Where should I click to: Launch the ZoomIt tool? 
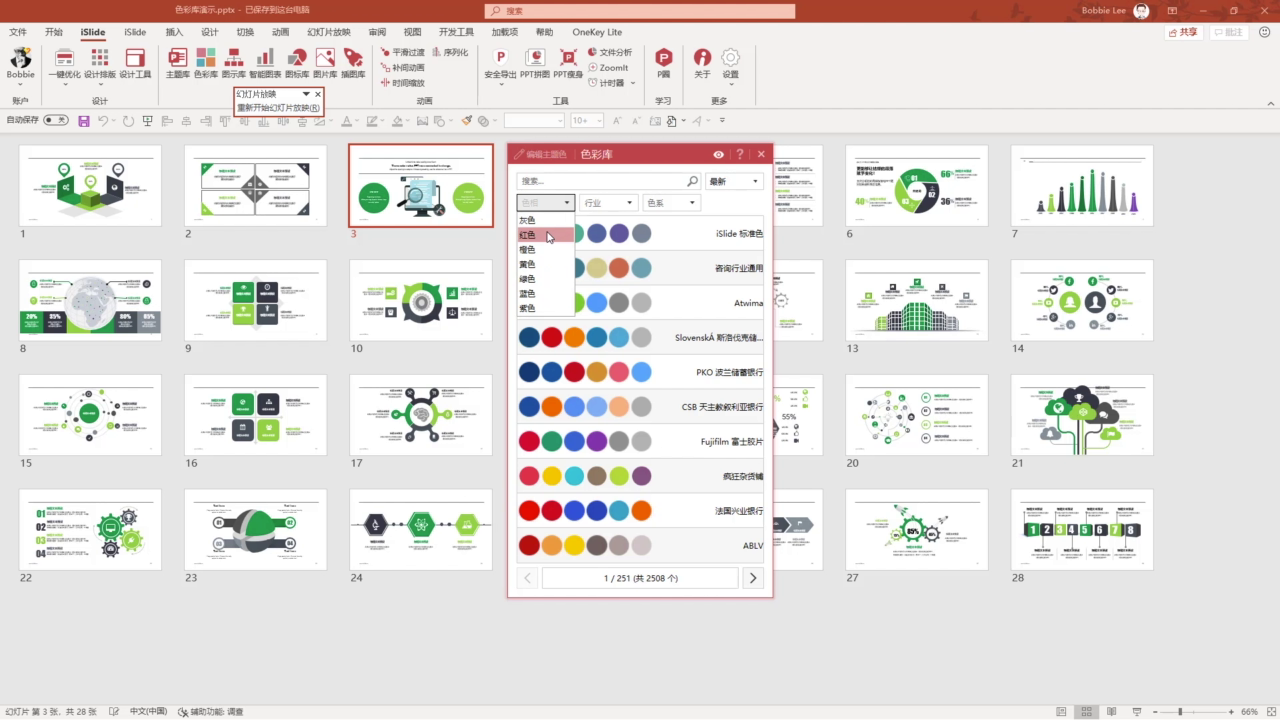click(x=608, y=68)
